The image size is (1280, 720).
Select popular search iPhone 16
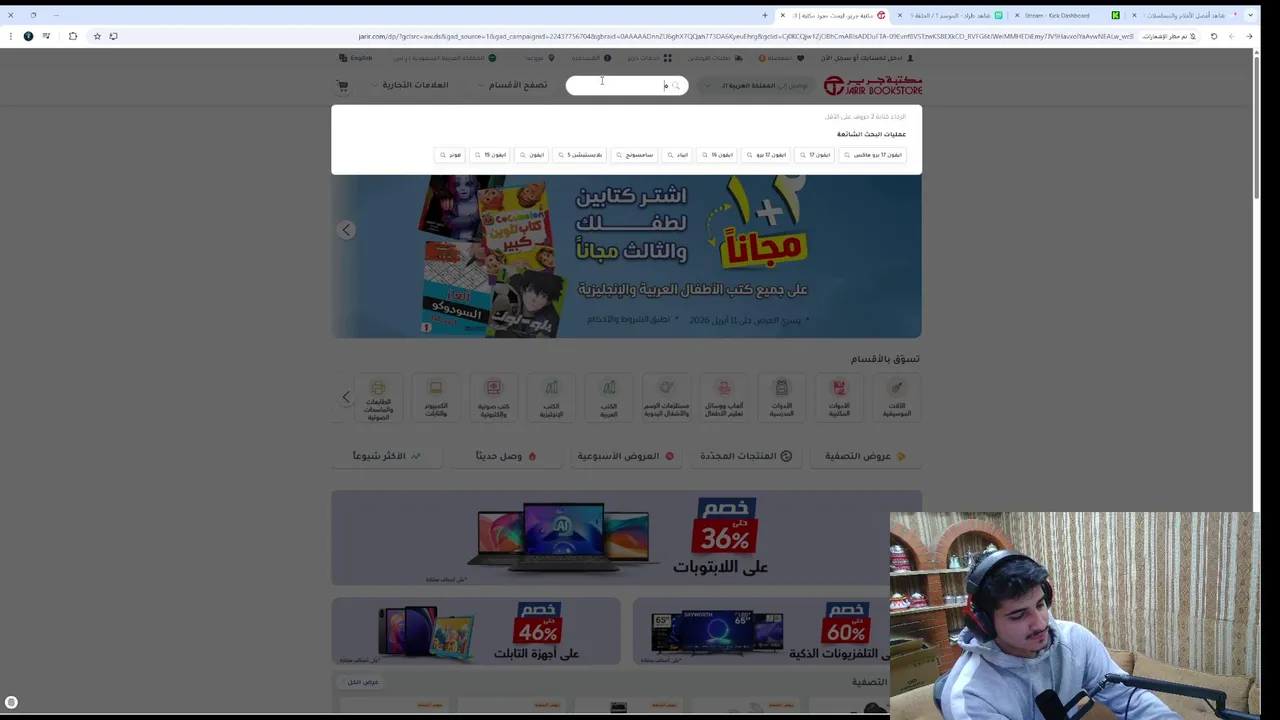click(x=717, y=155)
